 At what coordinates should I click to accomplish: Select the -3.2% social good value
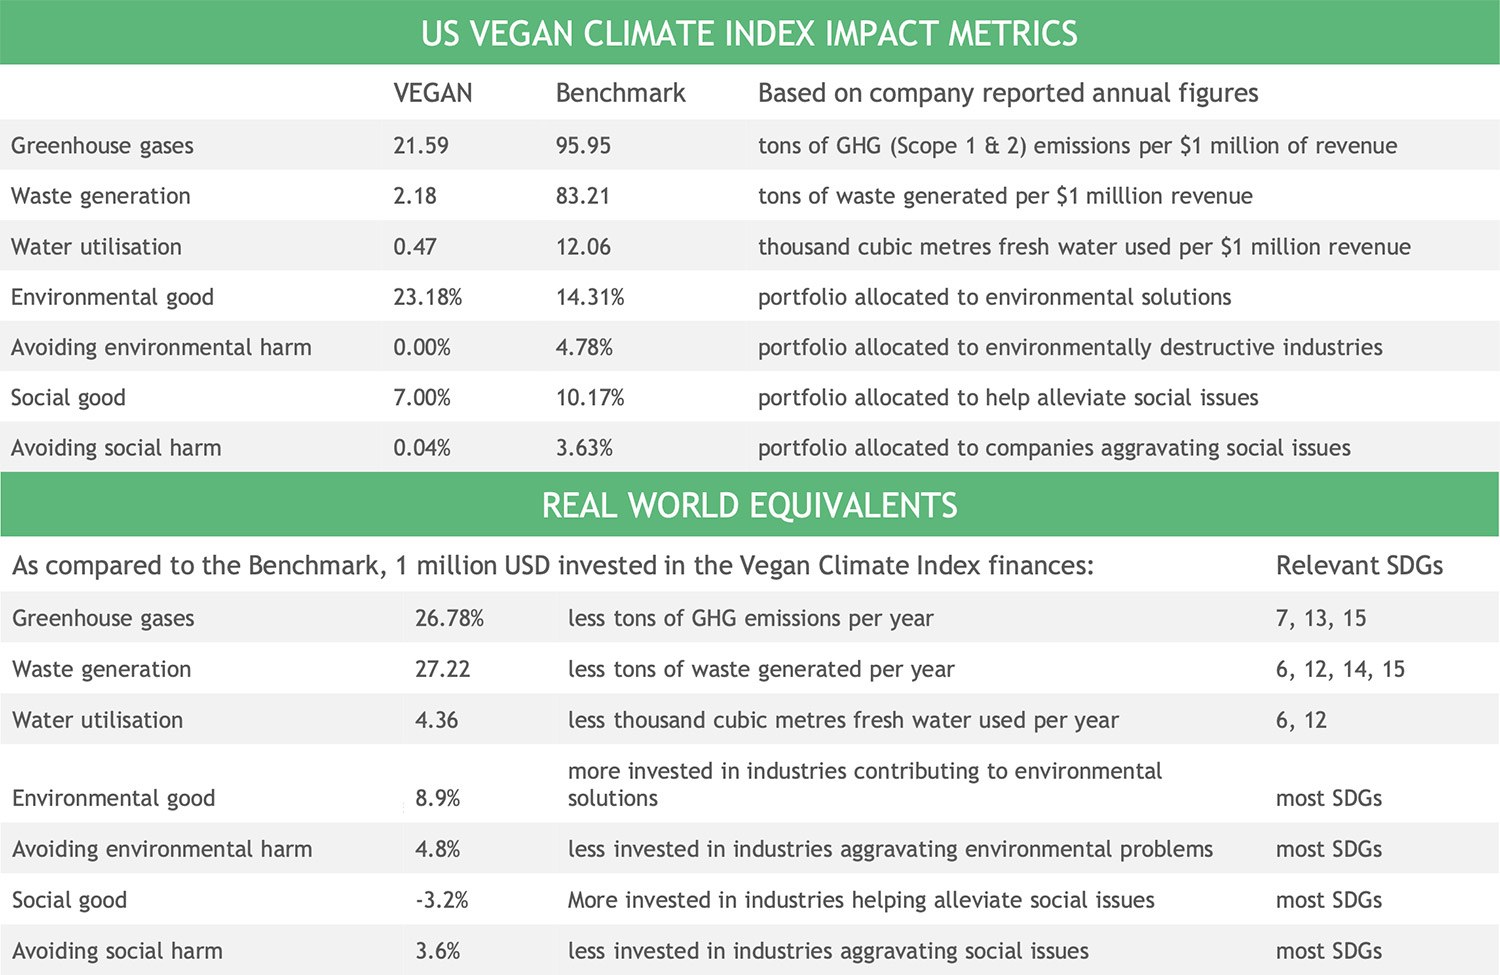point(441,900)
